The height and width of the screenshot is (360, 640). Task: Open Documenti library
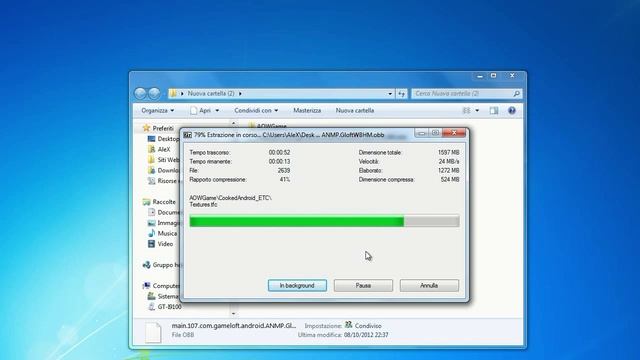pos(169,212)
